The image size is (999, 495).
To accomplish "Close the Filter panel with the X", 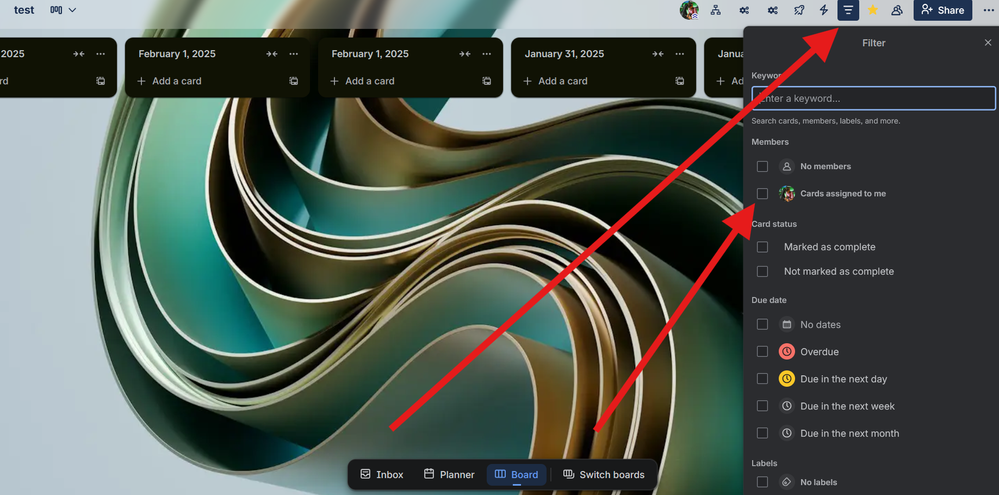I will (988, 43).
